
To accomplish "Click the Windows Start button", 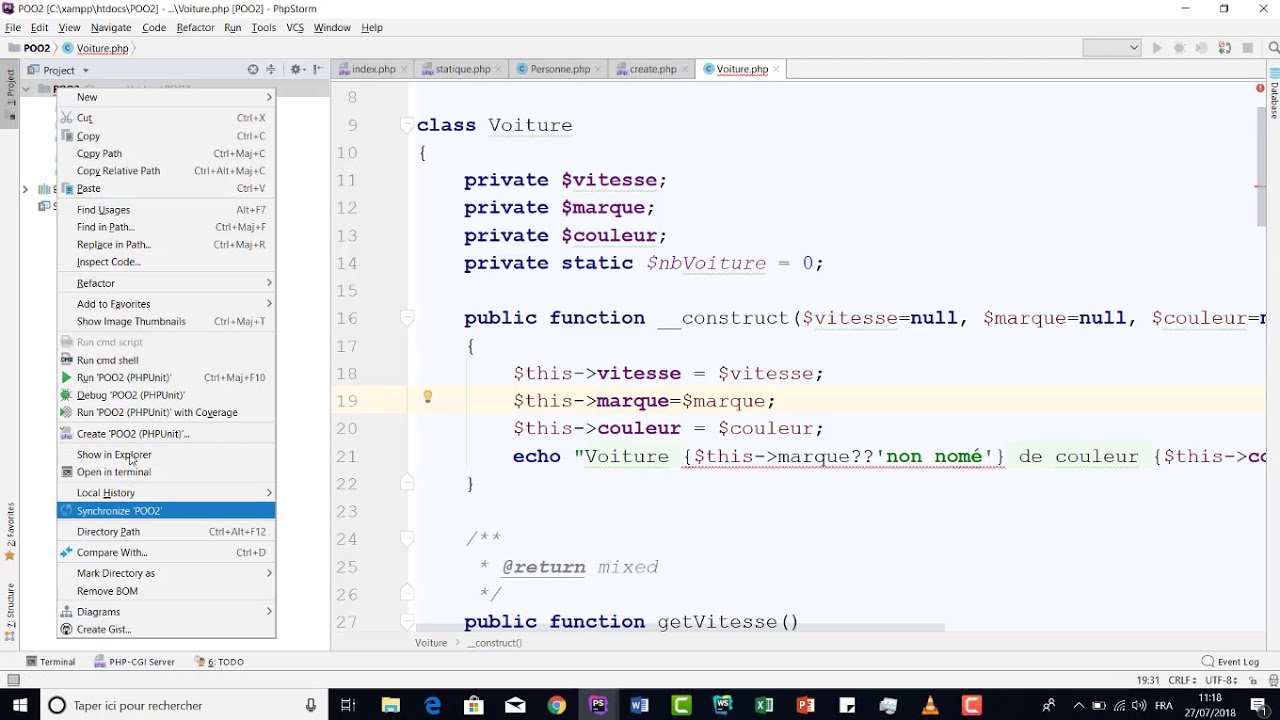I will 20,705.
